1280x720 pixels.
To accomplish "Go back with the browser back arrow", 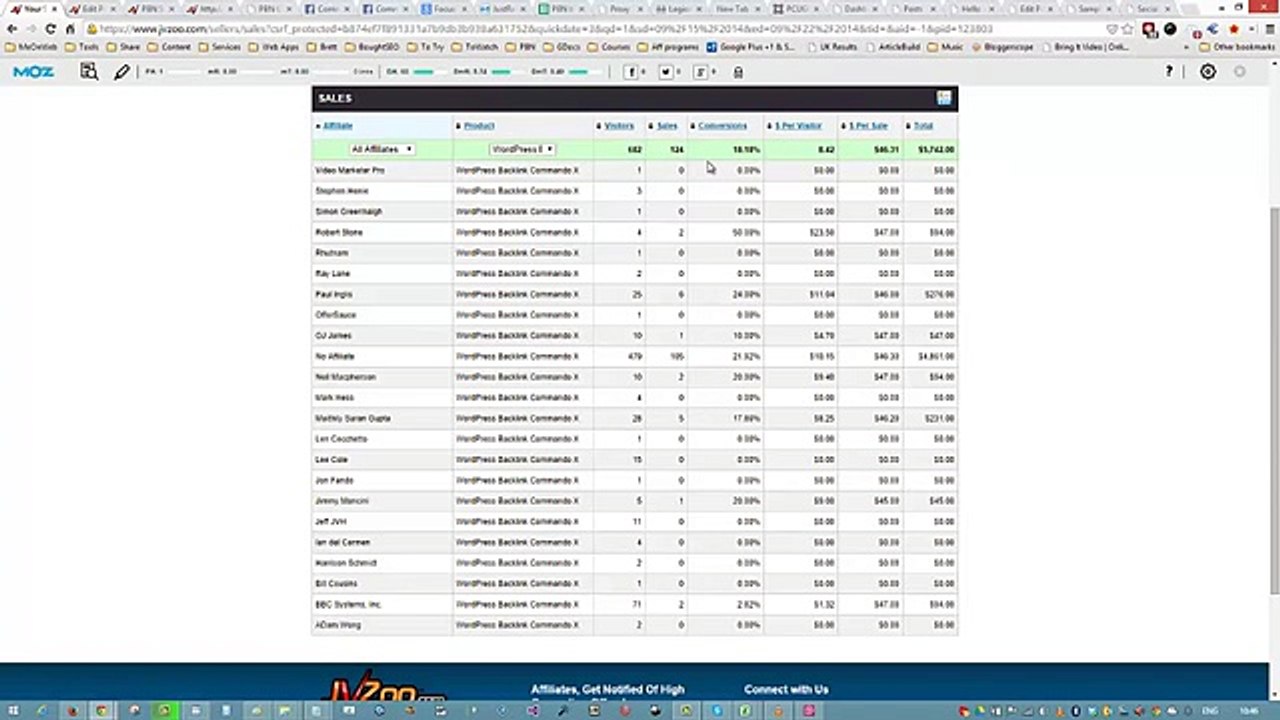I will (x=12, y=29).
